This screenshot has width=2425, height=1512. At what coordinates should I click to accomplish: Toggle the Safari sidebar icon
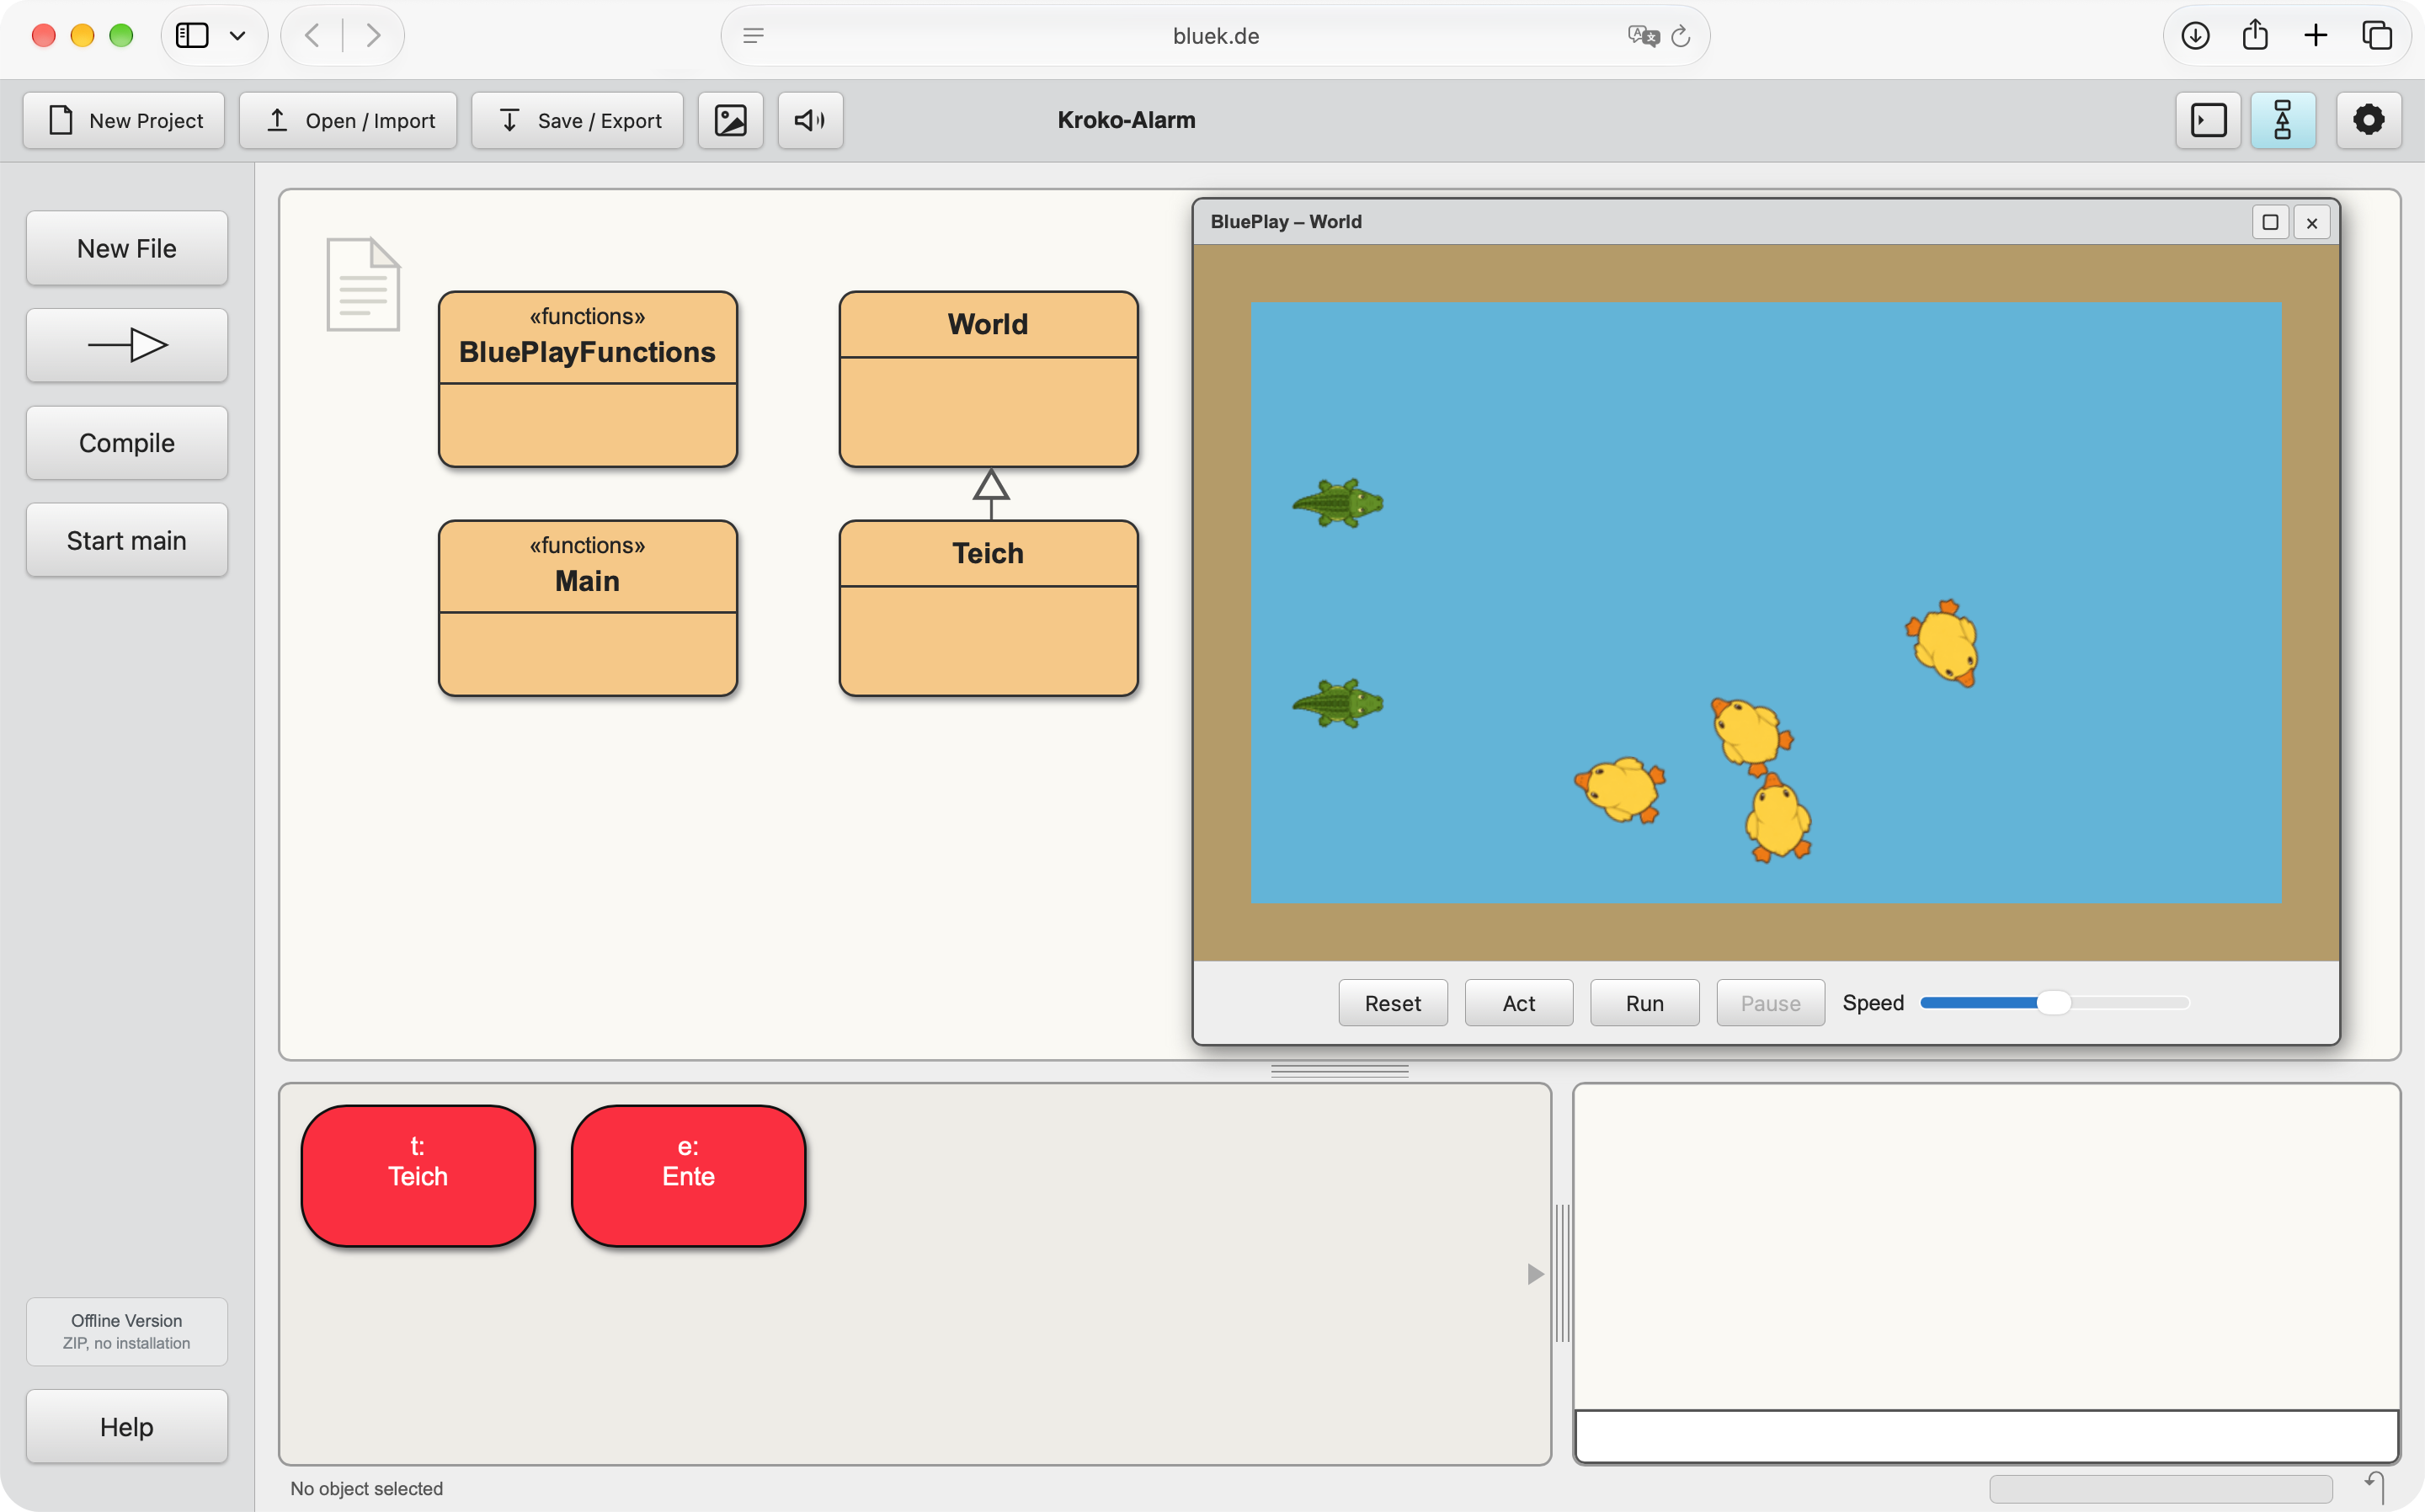click(192, 36)
